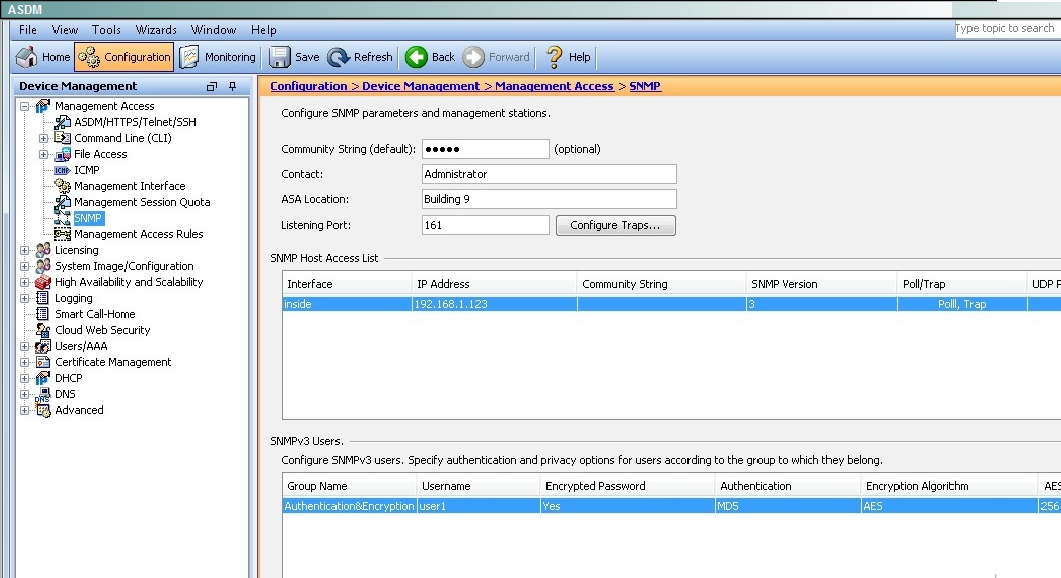This screenshot has width=1061, height=578.
Task: Select the DNS icon
Action: click(x=43, y=395)
